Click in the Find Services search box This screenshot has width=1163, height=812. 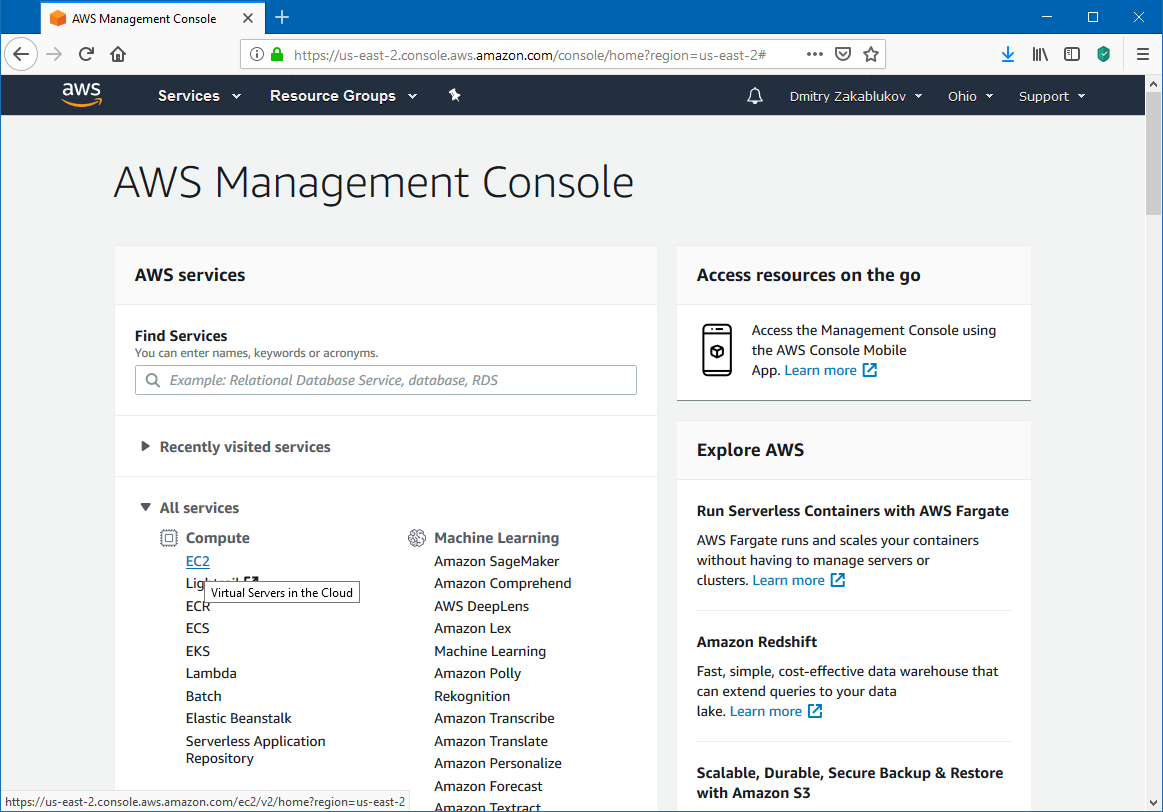click(x=386, y=380)
